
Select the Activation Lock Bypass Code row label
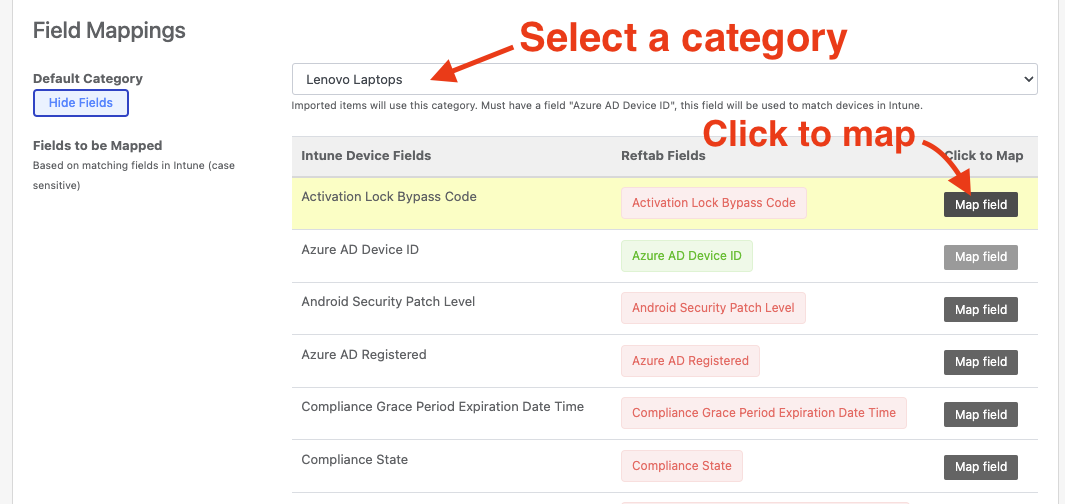tap(389, 197)
